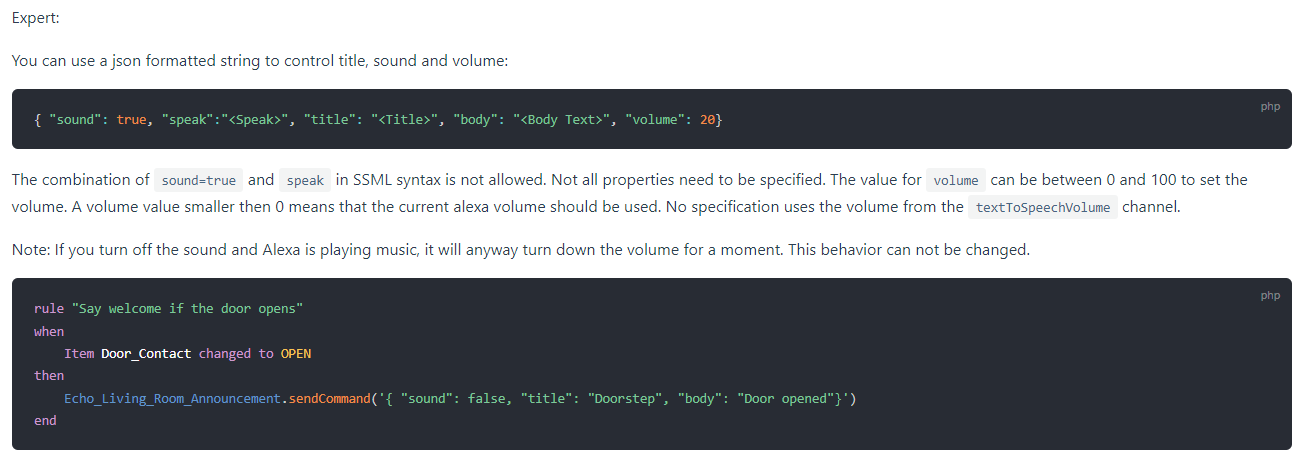
Task: Click the inline code "speak" in the paragraph
Action: 305,181
